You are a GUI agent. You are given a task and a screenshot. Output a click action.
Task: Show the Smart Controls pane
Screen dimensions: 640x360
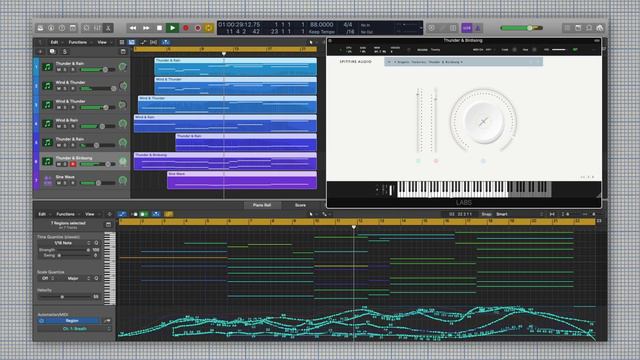(86, 28)
